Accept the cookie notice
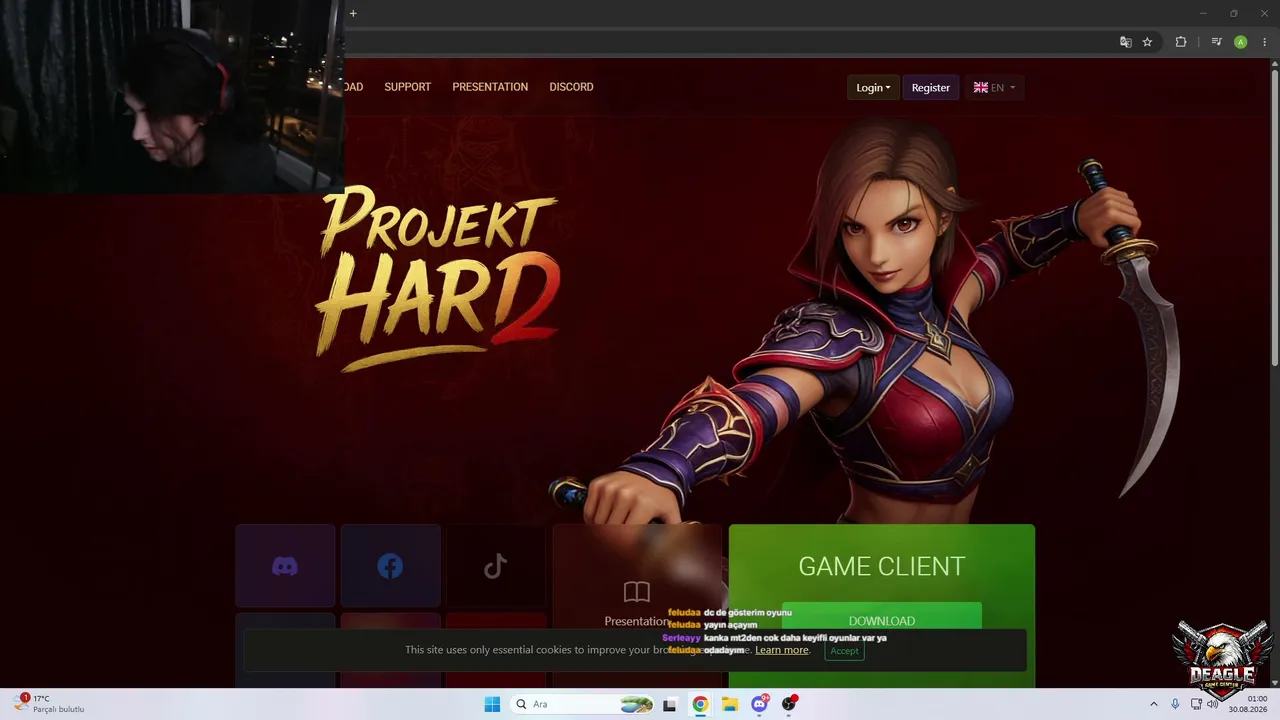Viewport: 1280px width, 720px height. click(x=844, y=650)
